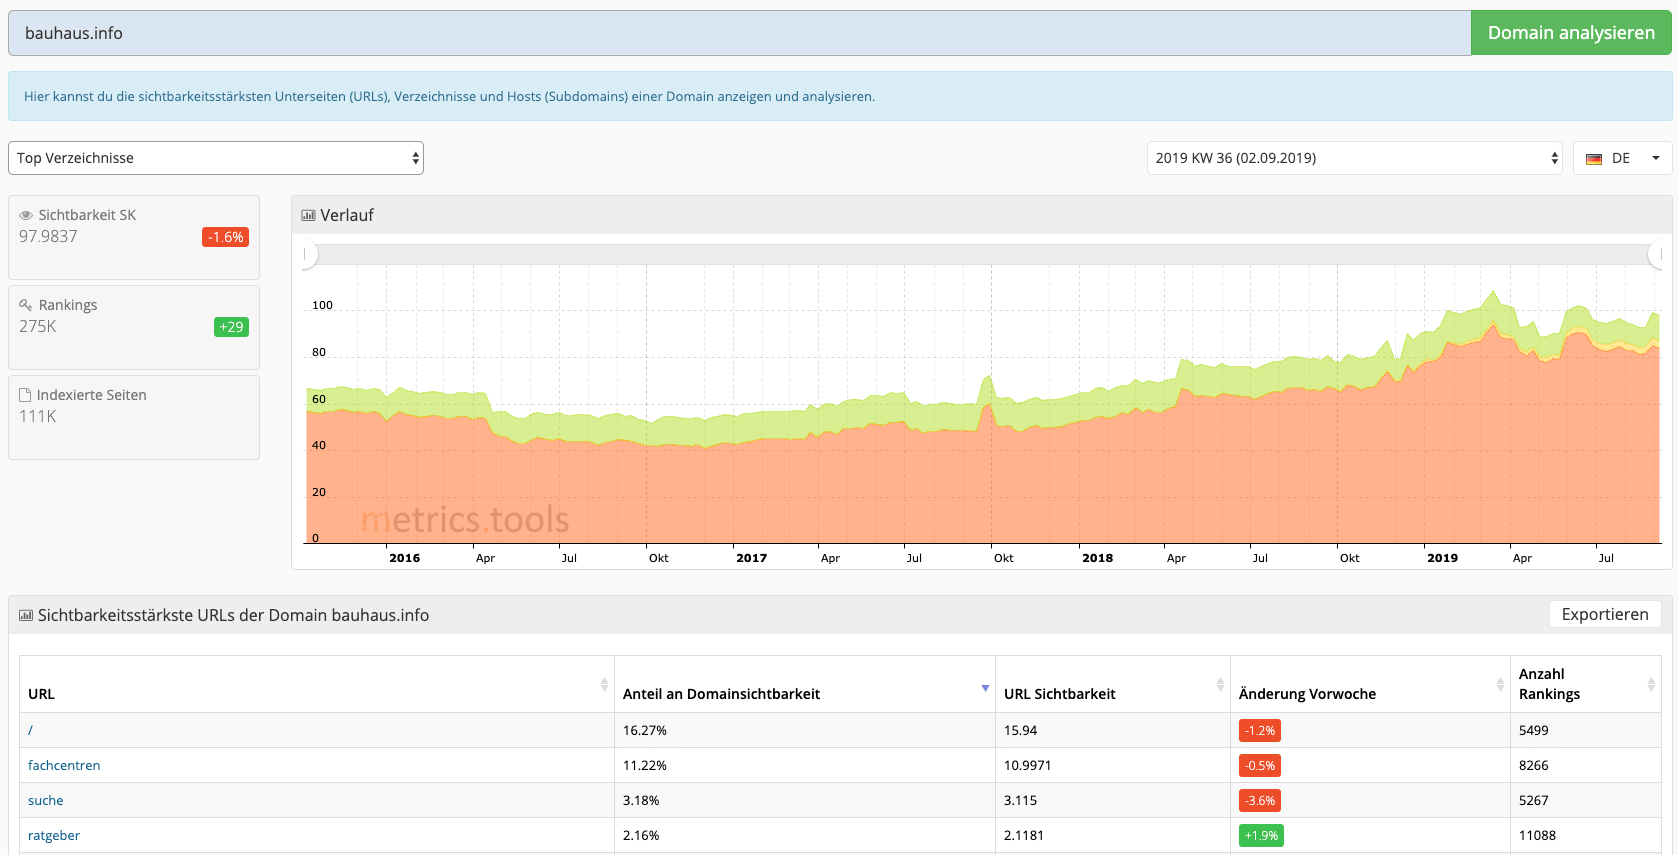
Task: Open the 2019 KW 36 date dropdown
Action: [1355, 158]
